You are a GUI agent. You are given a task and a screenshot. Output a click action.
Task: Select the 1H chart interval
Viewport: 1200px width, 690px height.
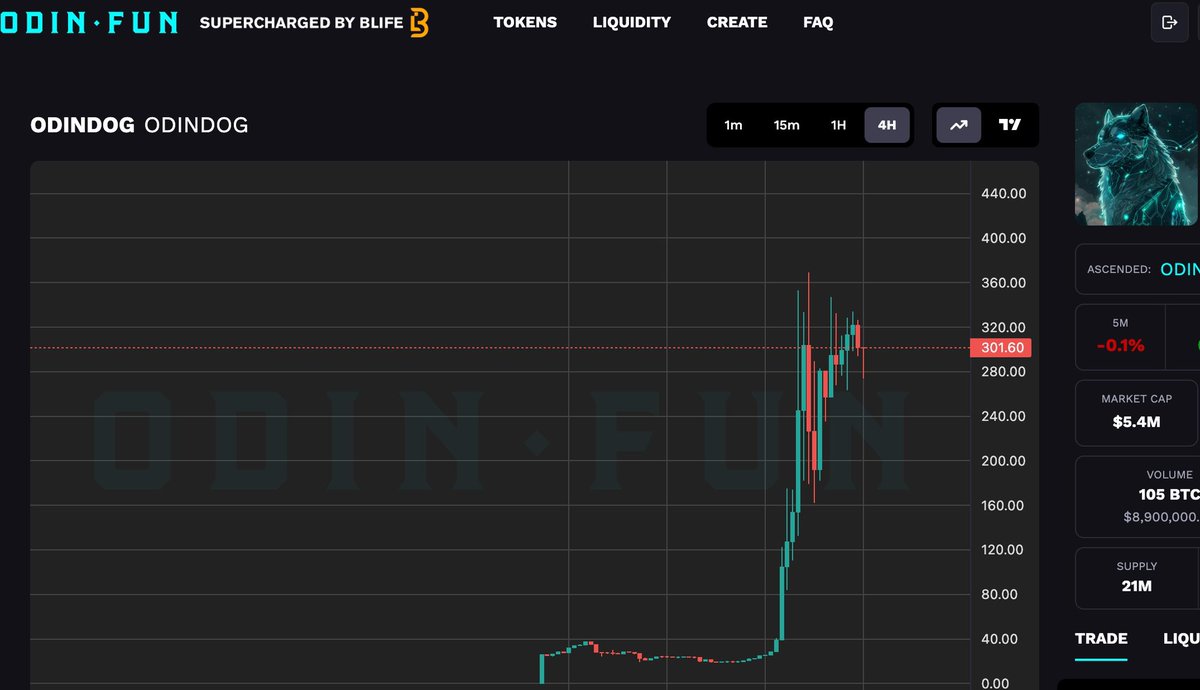(x=838, y=125)
